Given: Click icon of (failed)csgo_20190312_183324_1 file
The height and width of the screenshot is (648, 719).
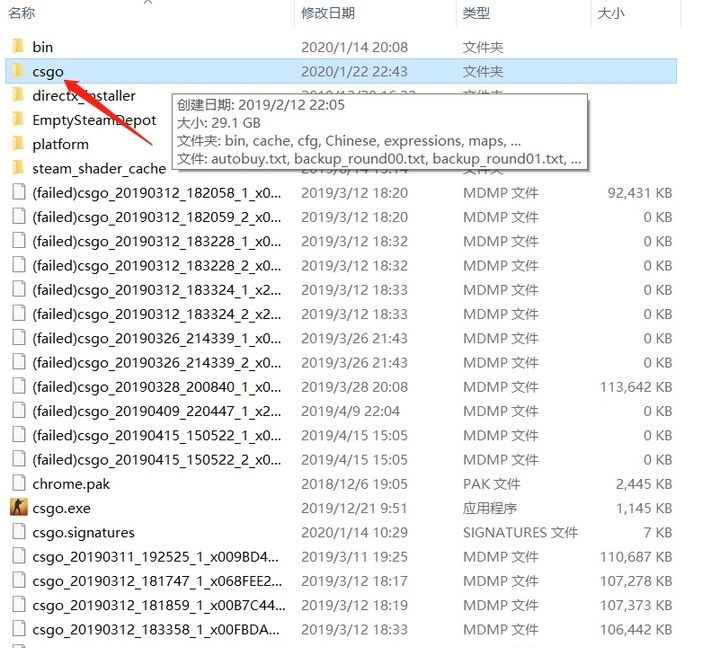Looking at the screenshot, I should (x=19, y=289).
